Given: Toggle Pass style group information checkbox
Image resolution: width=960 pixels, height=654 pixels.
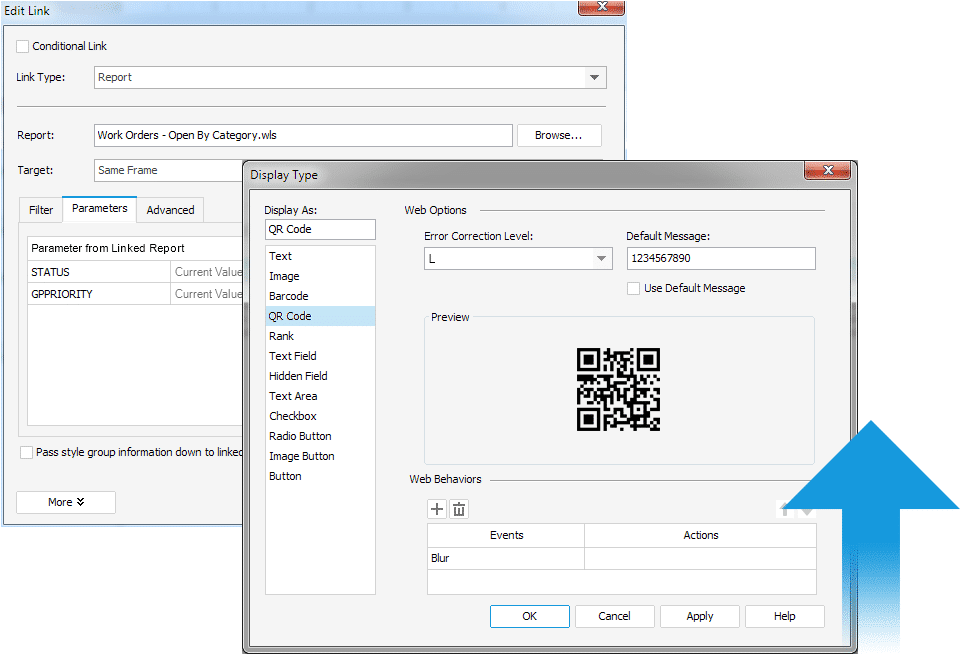Looking at the screenshot, I should click(26, 453).
